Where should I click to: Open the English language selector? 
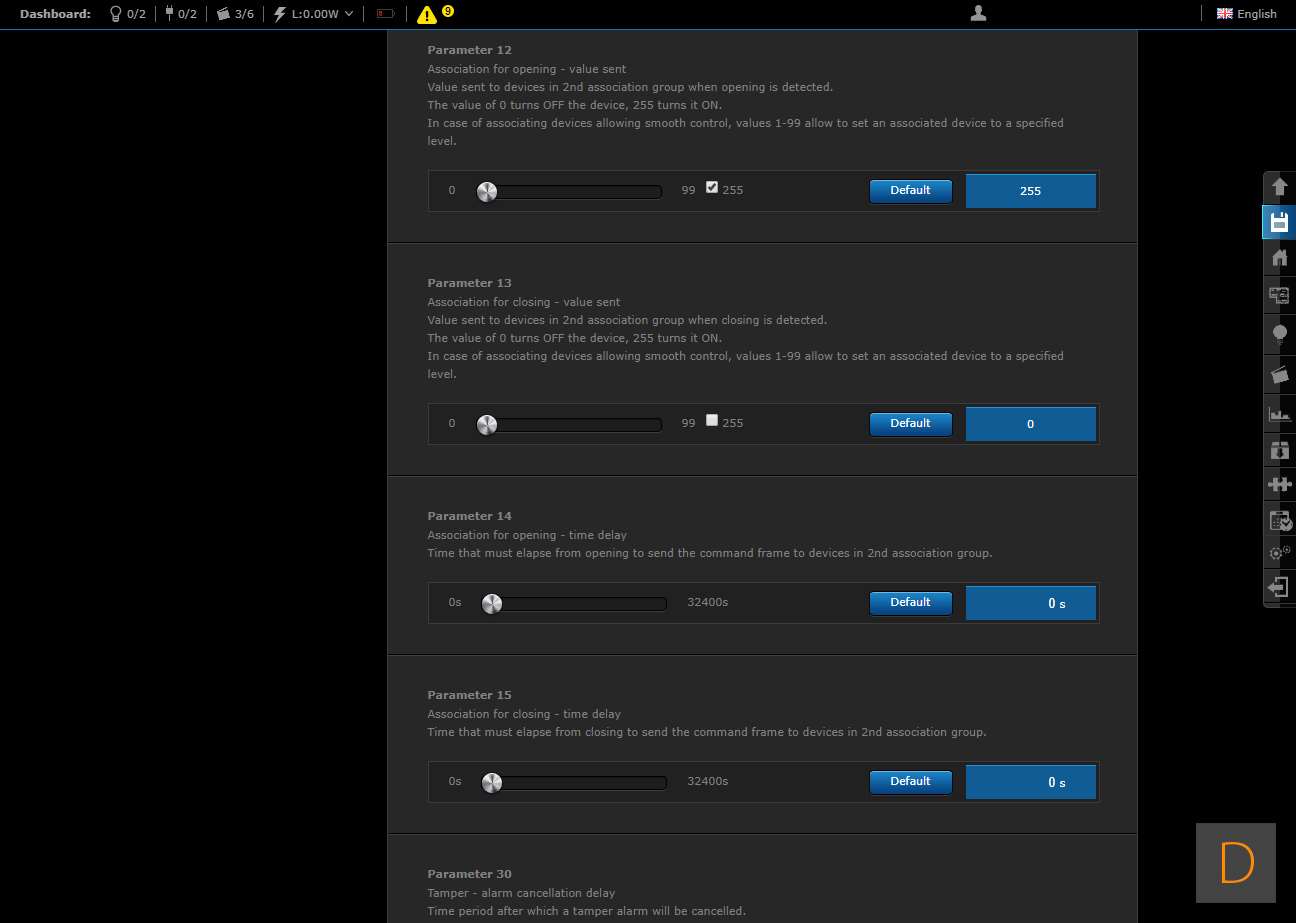point(1246,14)
